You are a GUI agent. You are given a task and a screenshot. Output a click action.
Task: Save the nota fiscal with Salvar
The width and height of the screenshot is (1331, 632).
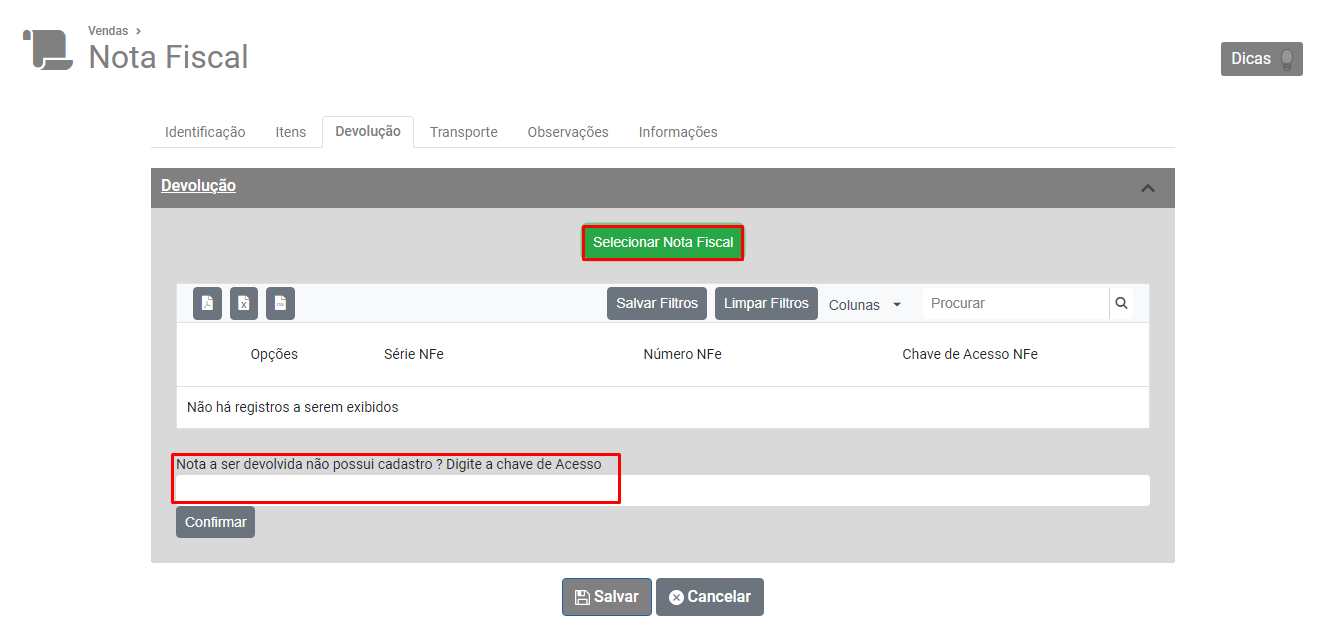[606, 597]
